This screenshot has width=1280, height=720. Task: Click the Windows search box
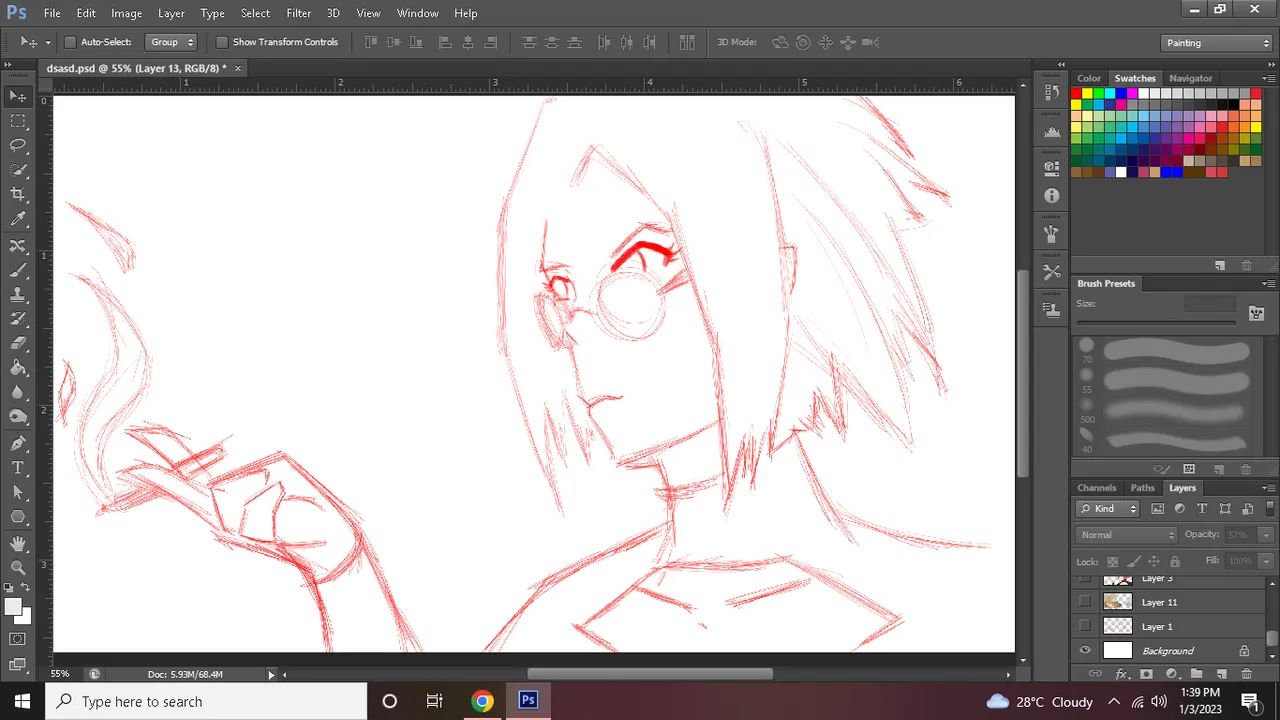206,701
